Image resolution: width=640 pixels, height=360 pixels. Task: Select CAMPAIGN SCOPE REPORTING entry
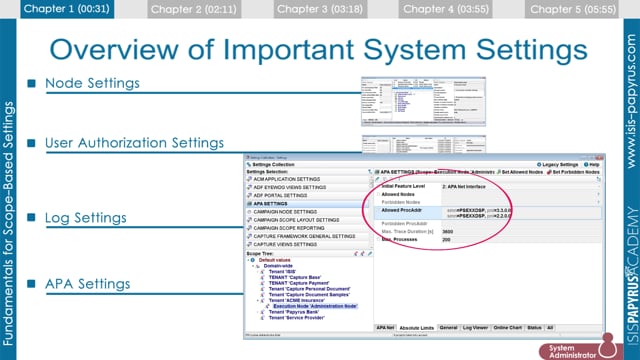click(x=289, y=228)
